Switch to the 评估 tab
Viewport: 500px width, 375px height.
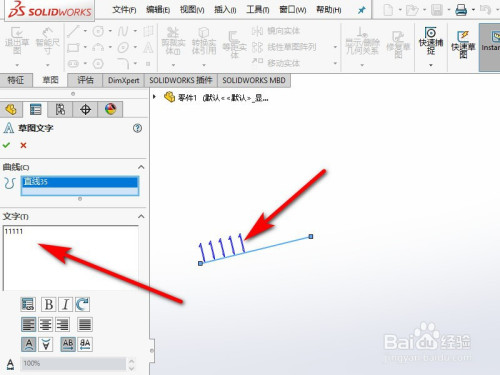[x=85, y=80]
